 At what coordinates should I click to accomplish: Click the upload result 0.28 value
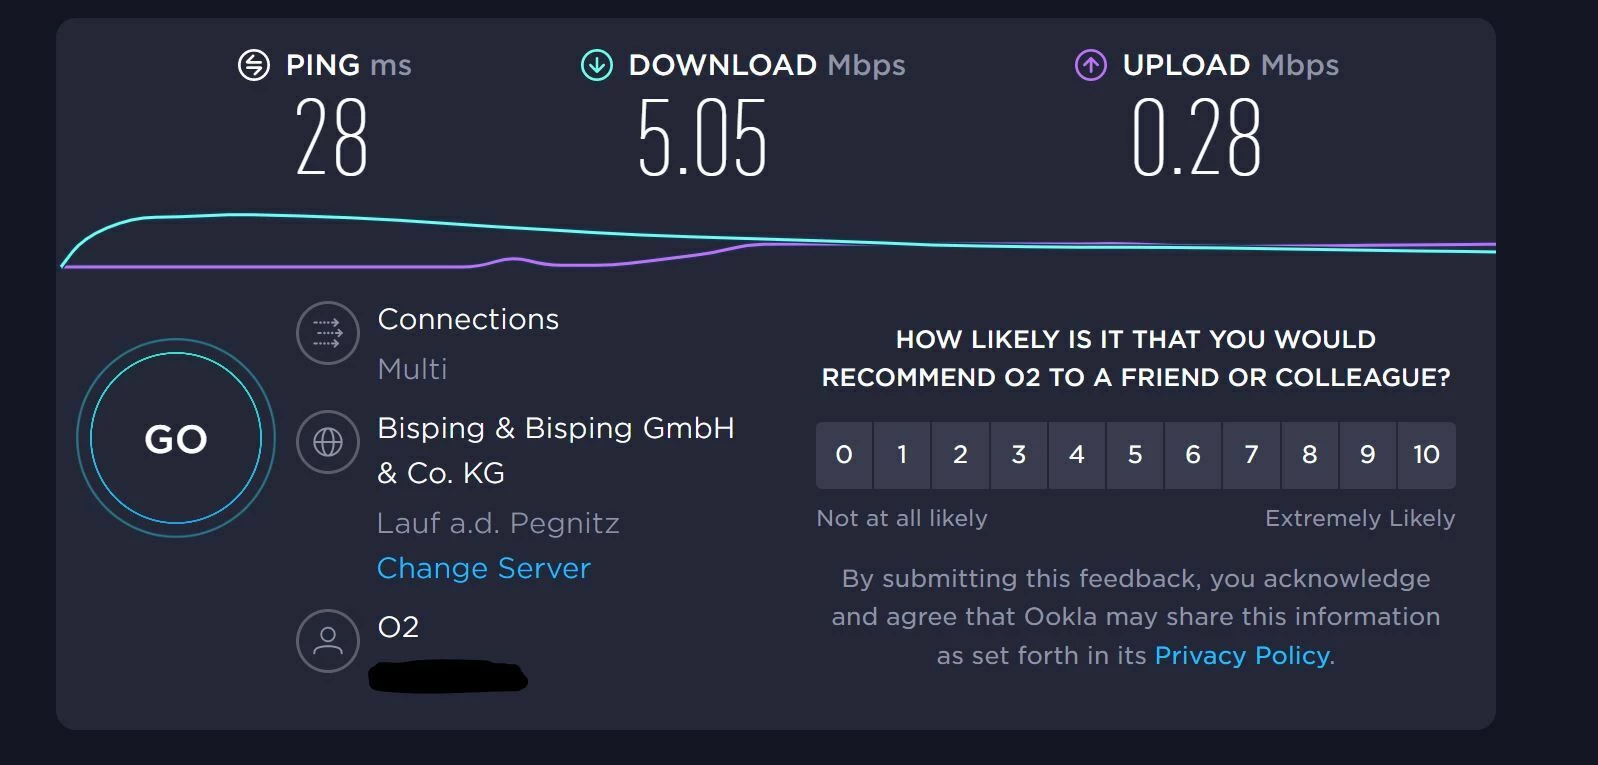[x=1196, y=139]
